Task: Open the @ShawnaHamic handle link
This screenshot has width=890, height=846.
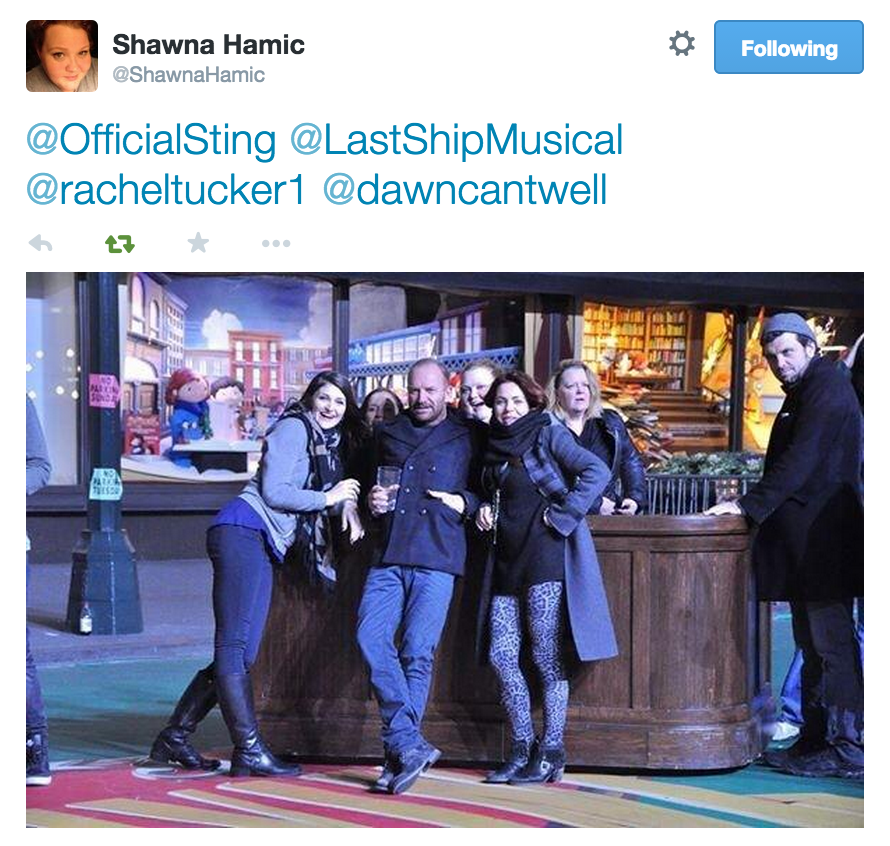Action: coord(188,75)
